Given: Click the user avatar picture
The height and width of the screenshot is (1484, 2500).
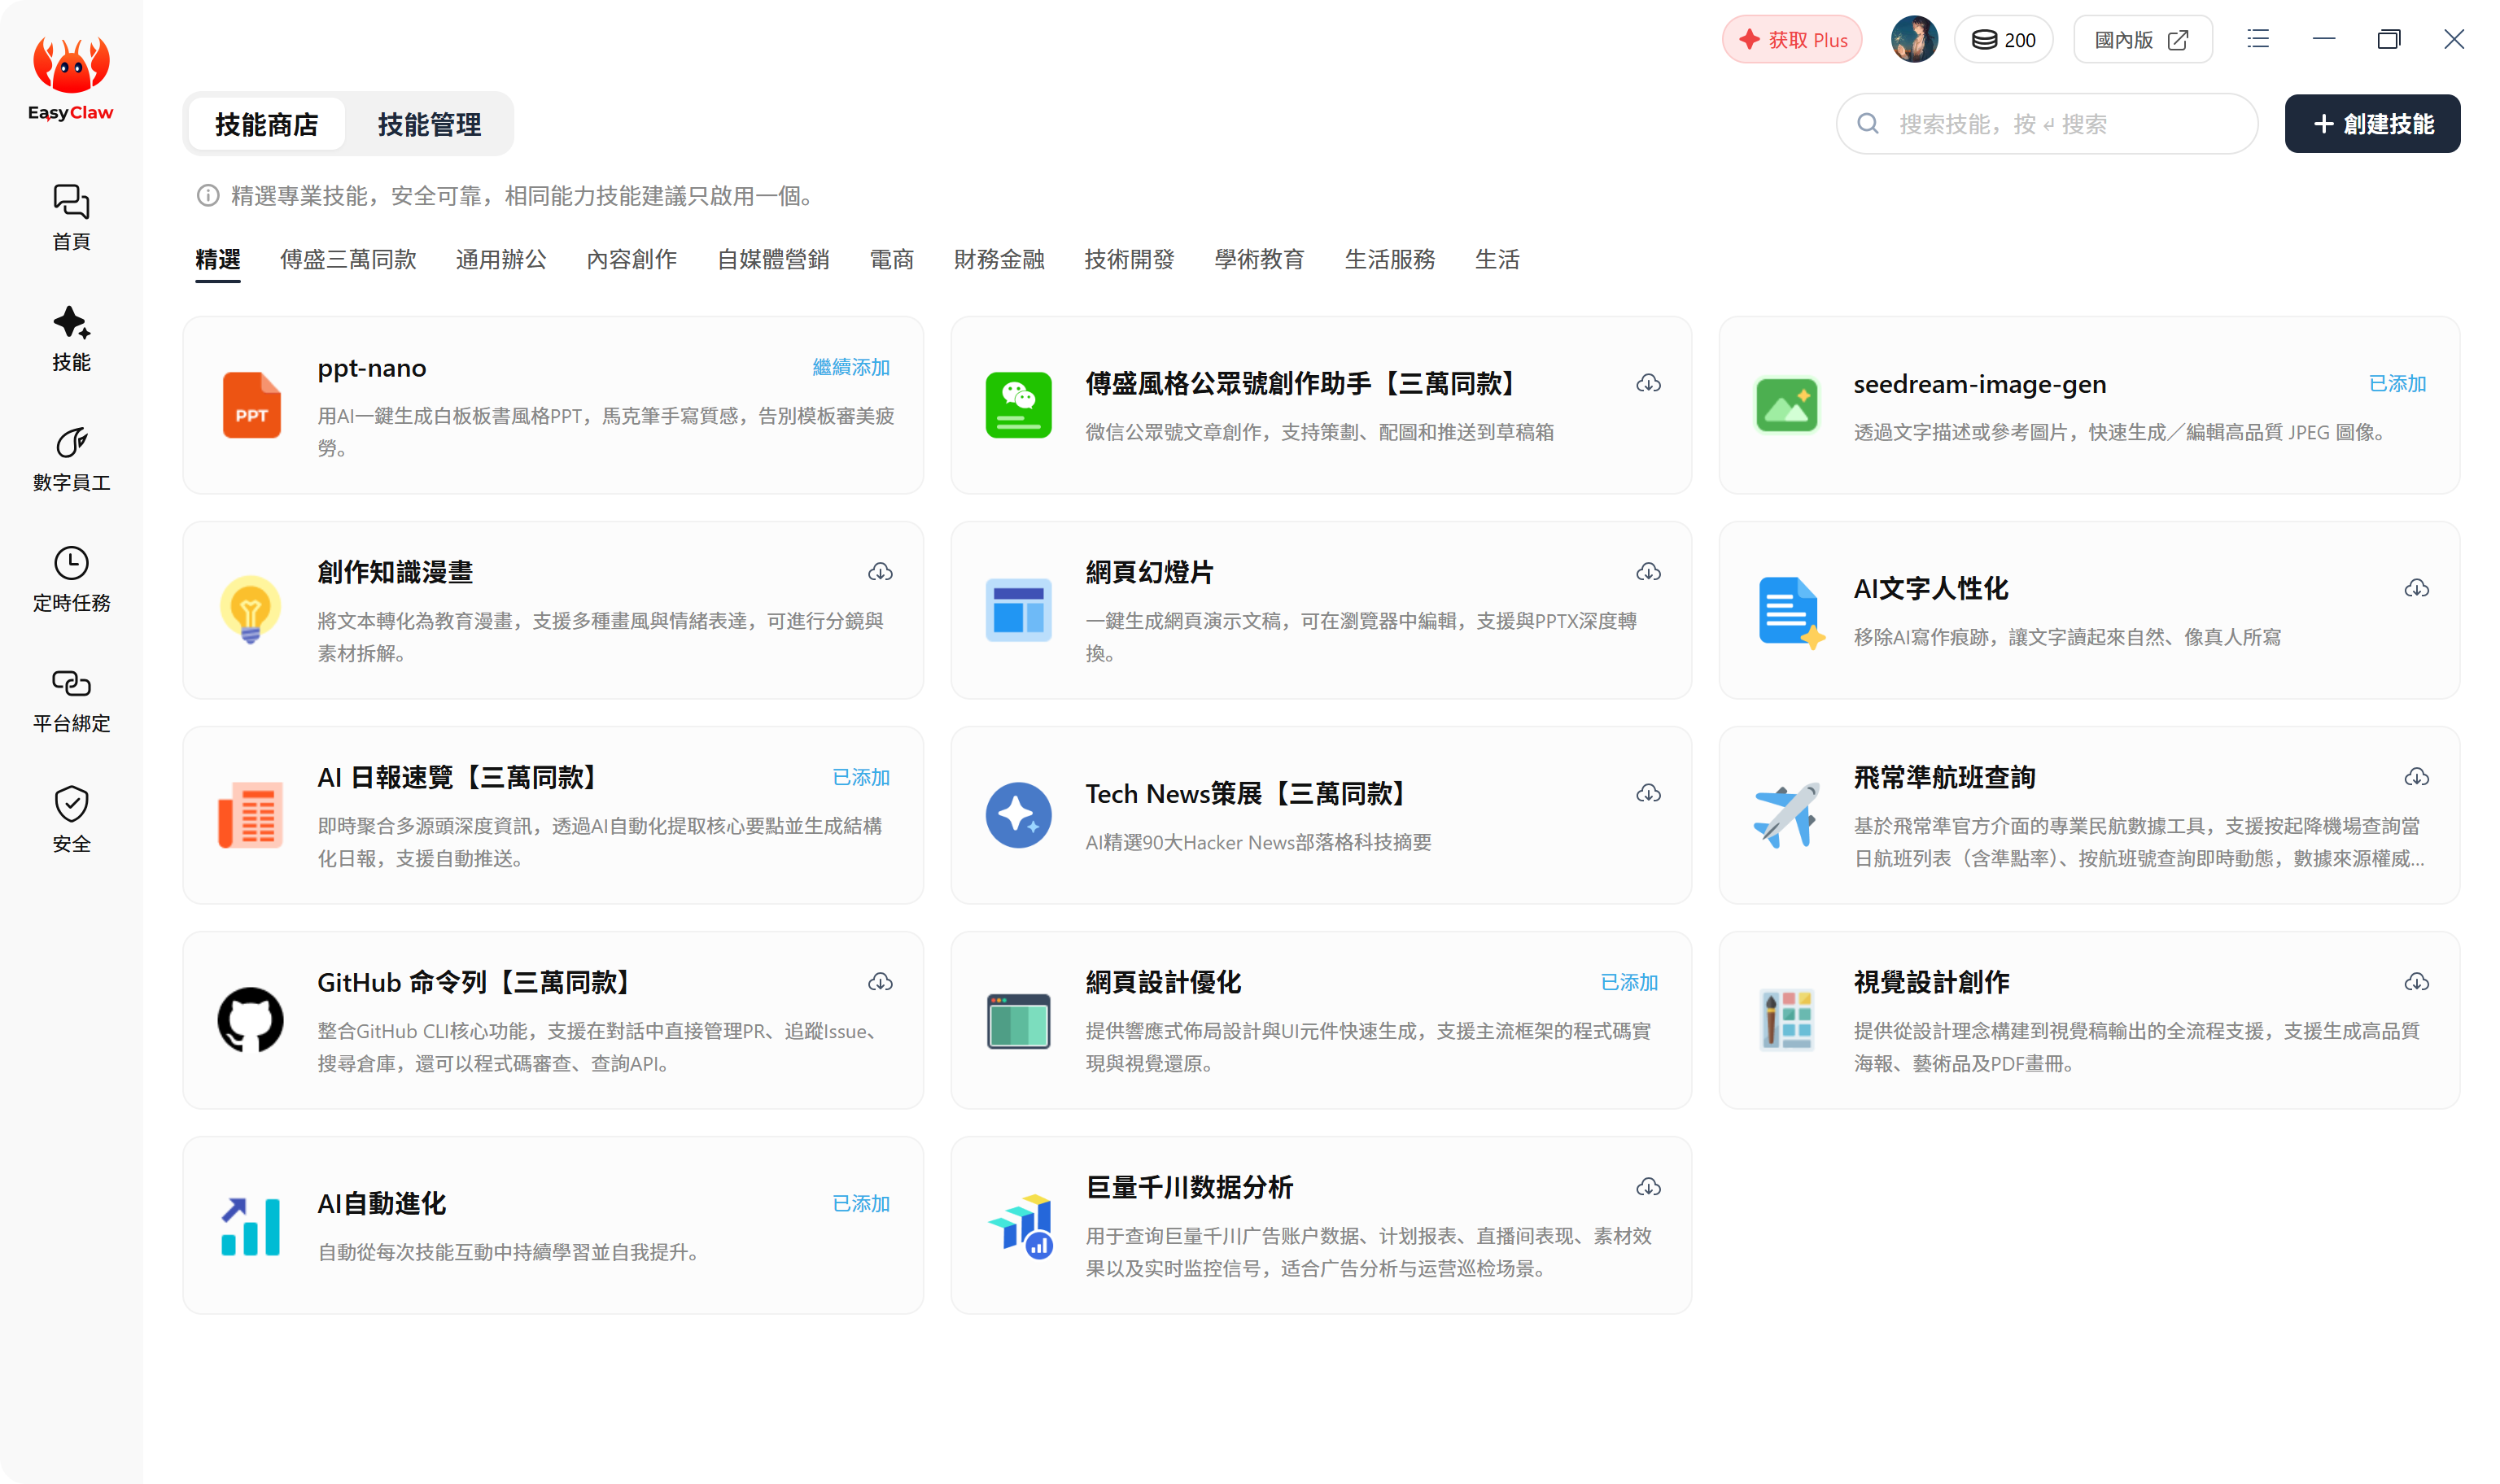Looking at the screenshot, I should [x=1914, y=39].
